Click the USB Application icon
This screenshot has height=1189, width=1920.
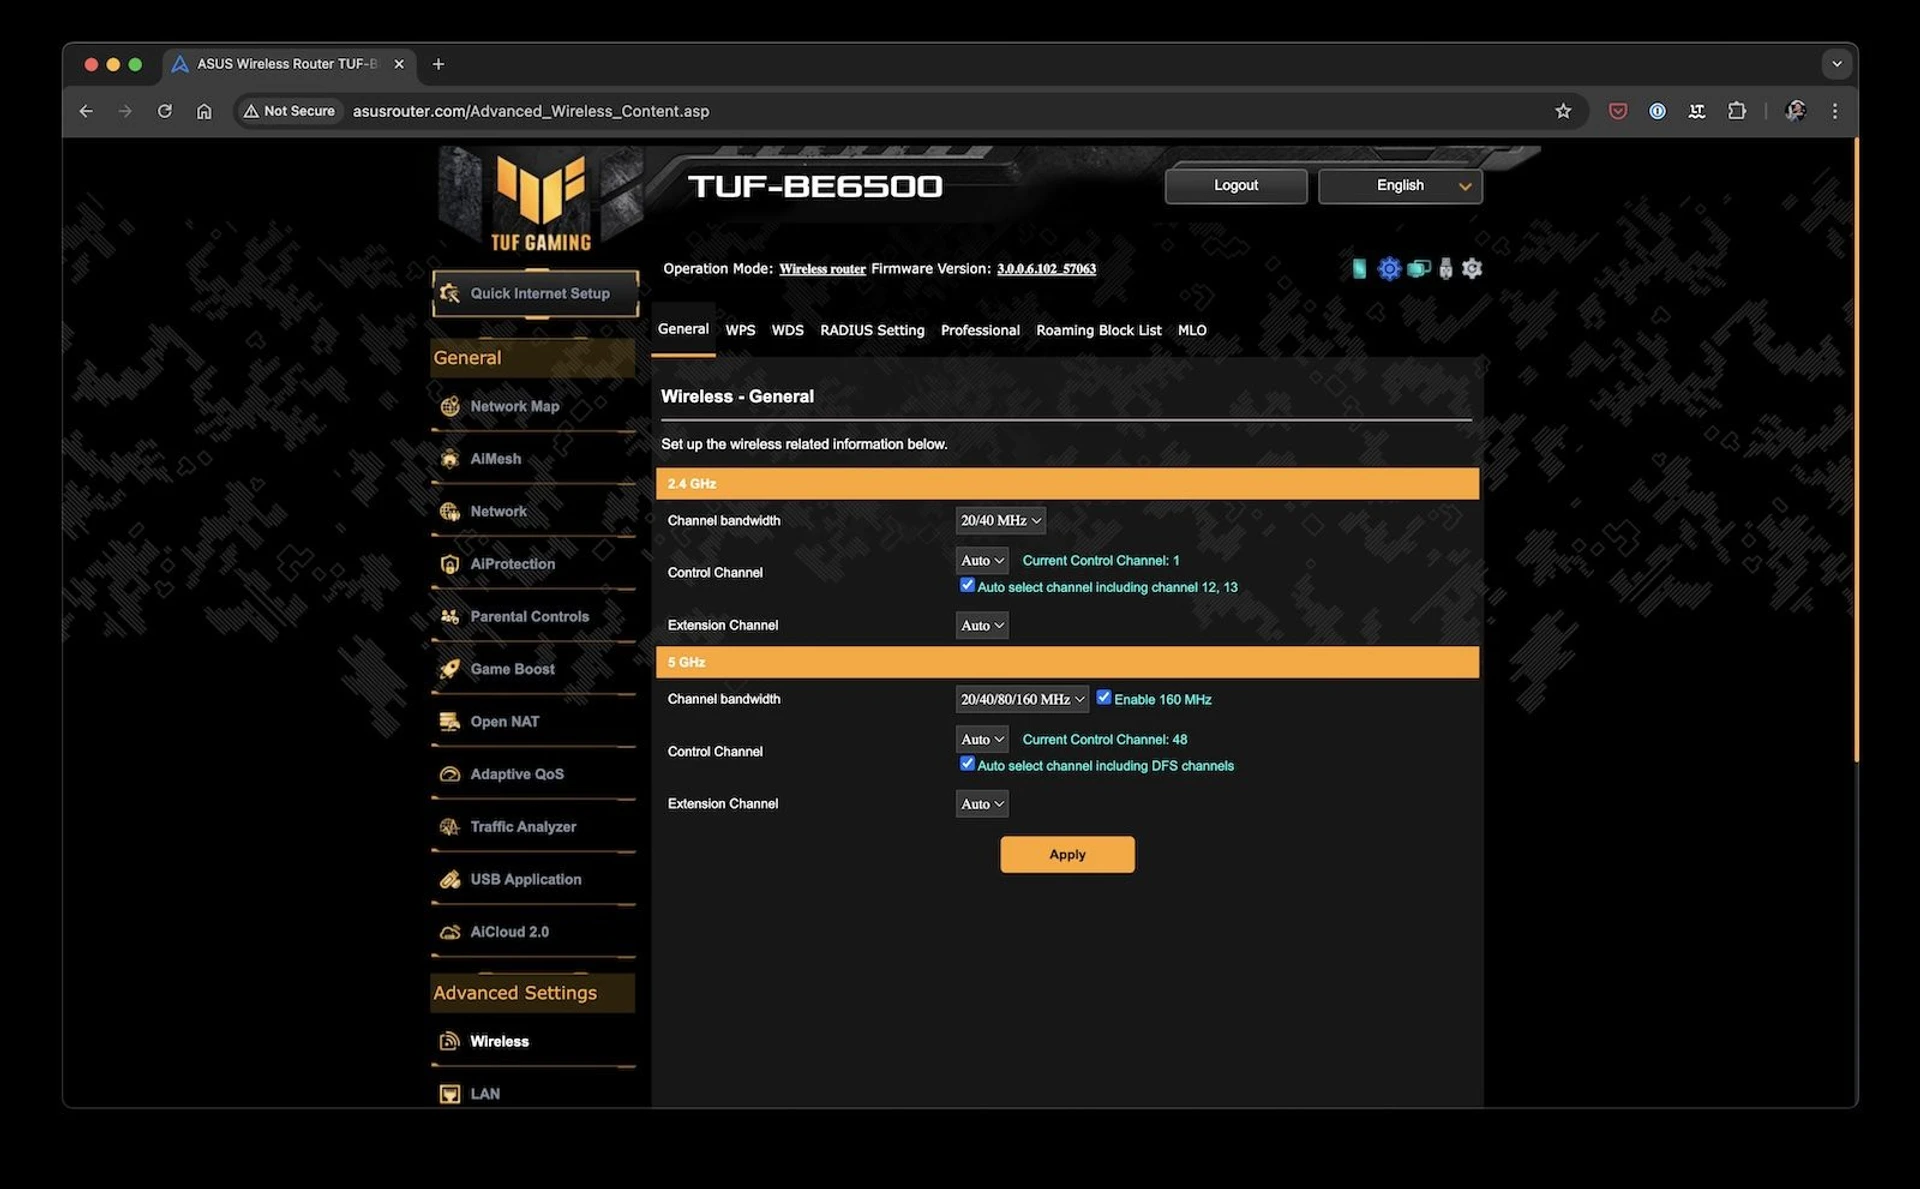[450, 879]
